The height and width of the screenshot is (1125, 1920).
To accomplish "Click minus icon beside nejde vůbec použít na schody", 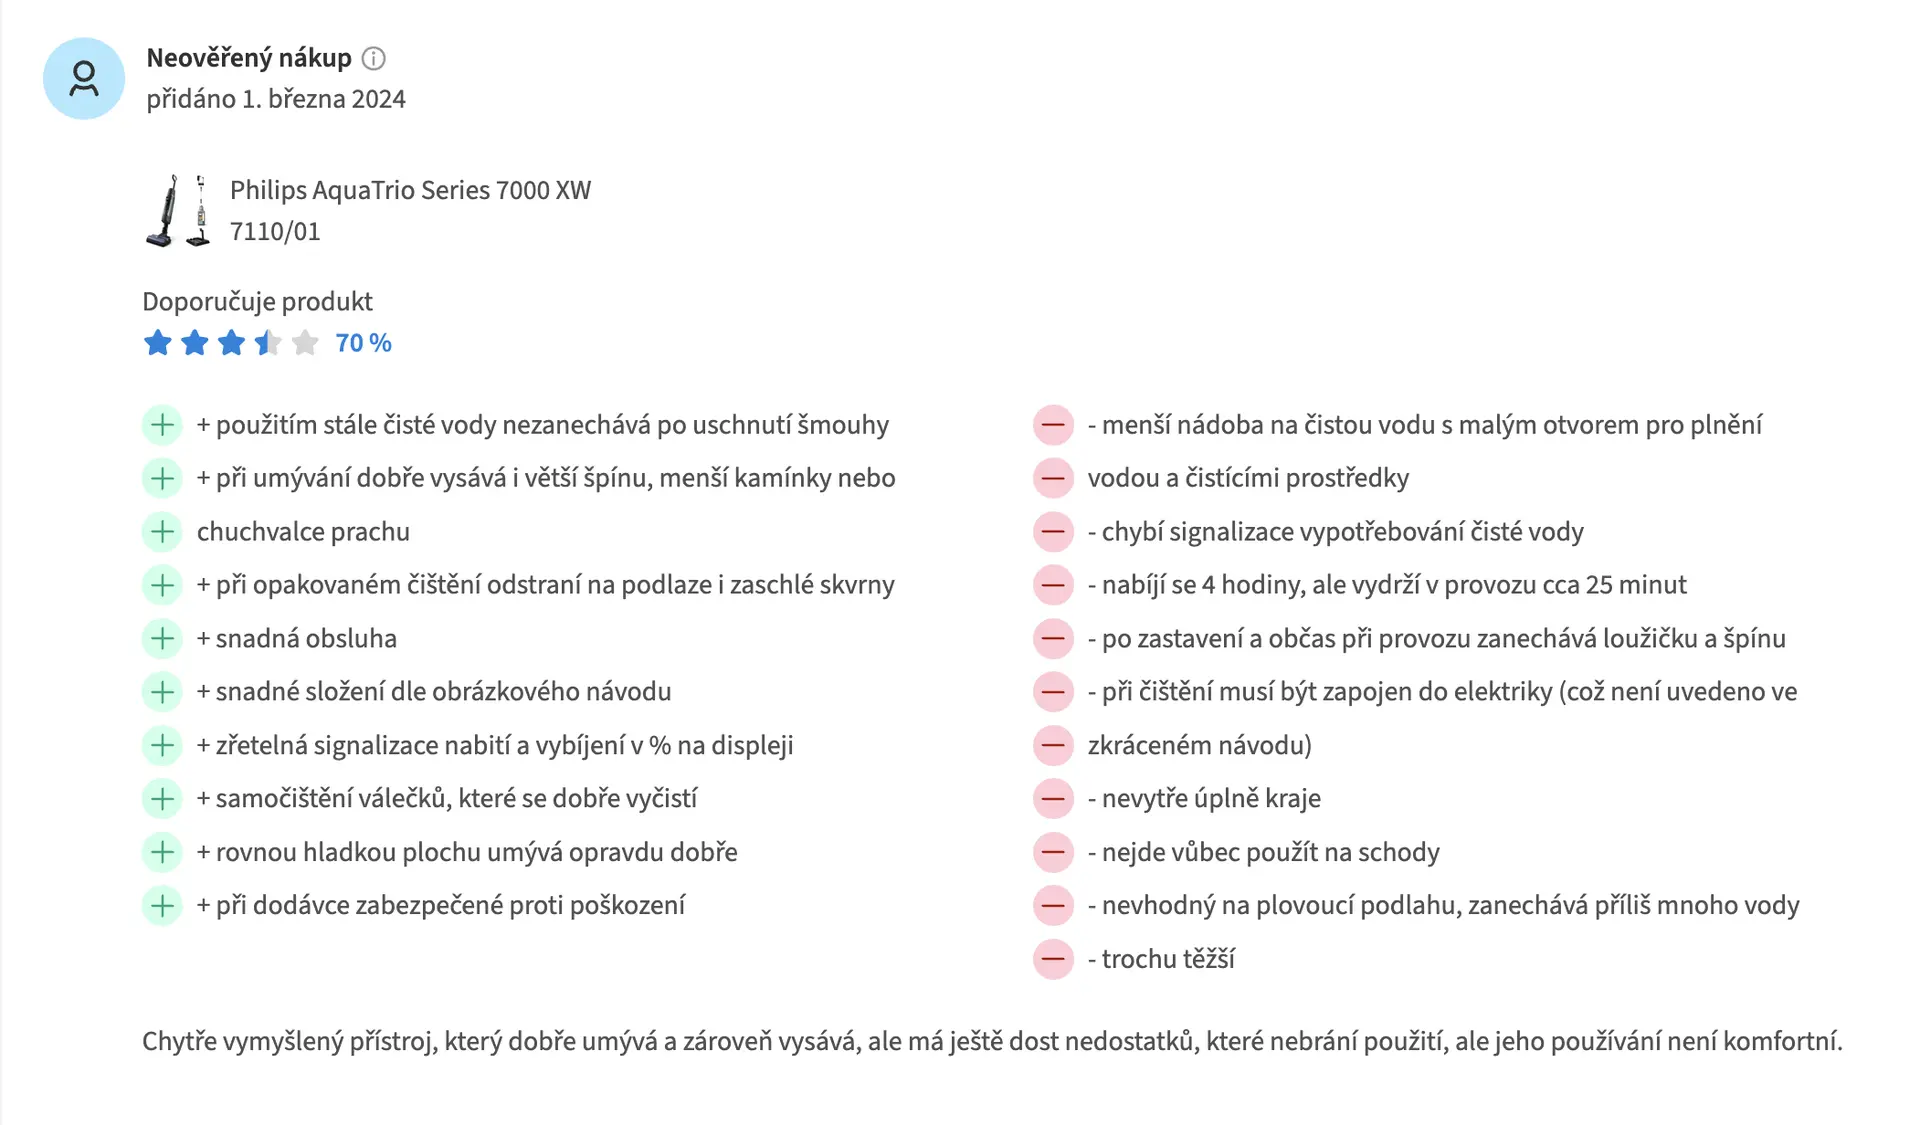I will (1053, 852).
